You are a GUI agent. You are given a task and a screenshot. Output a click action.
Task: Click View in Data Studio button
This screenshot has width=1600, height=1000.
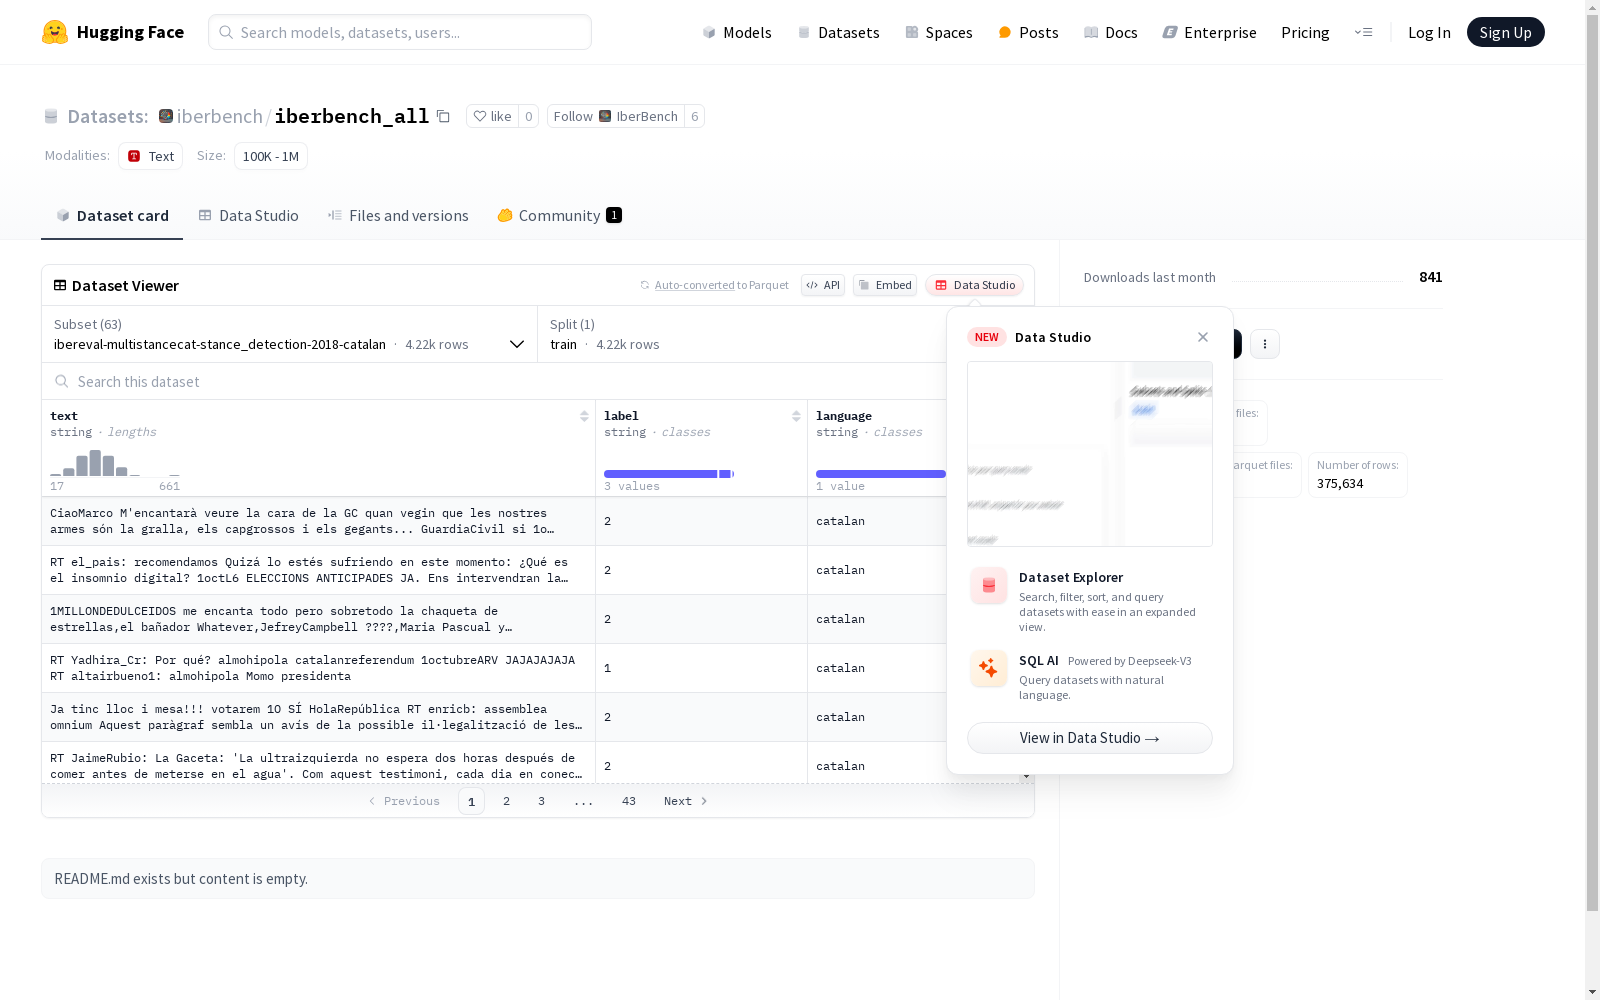coord(1090,738)
